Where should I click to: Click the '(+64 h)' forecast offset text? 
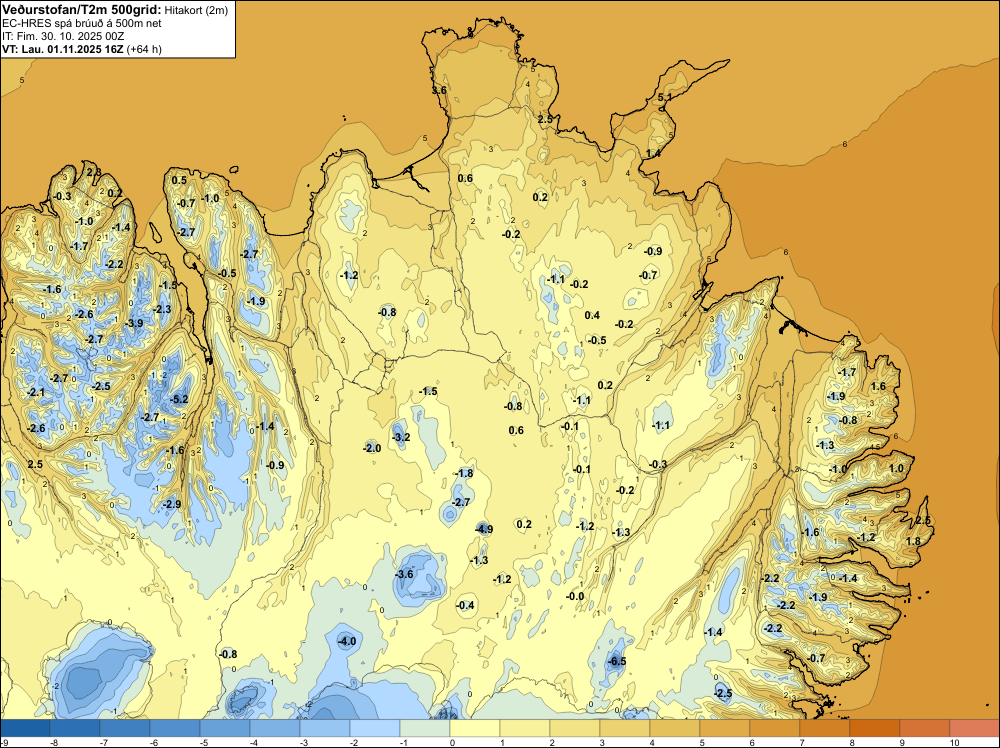(x=144, y=49)
